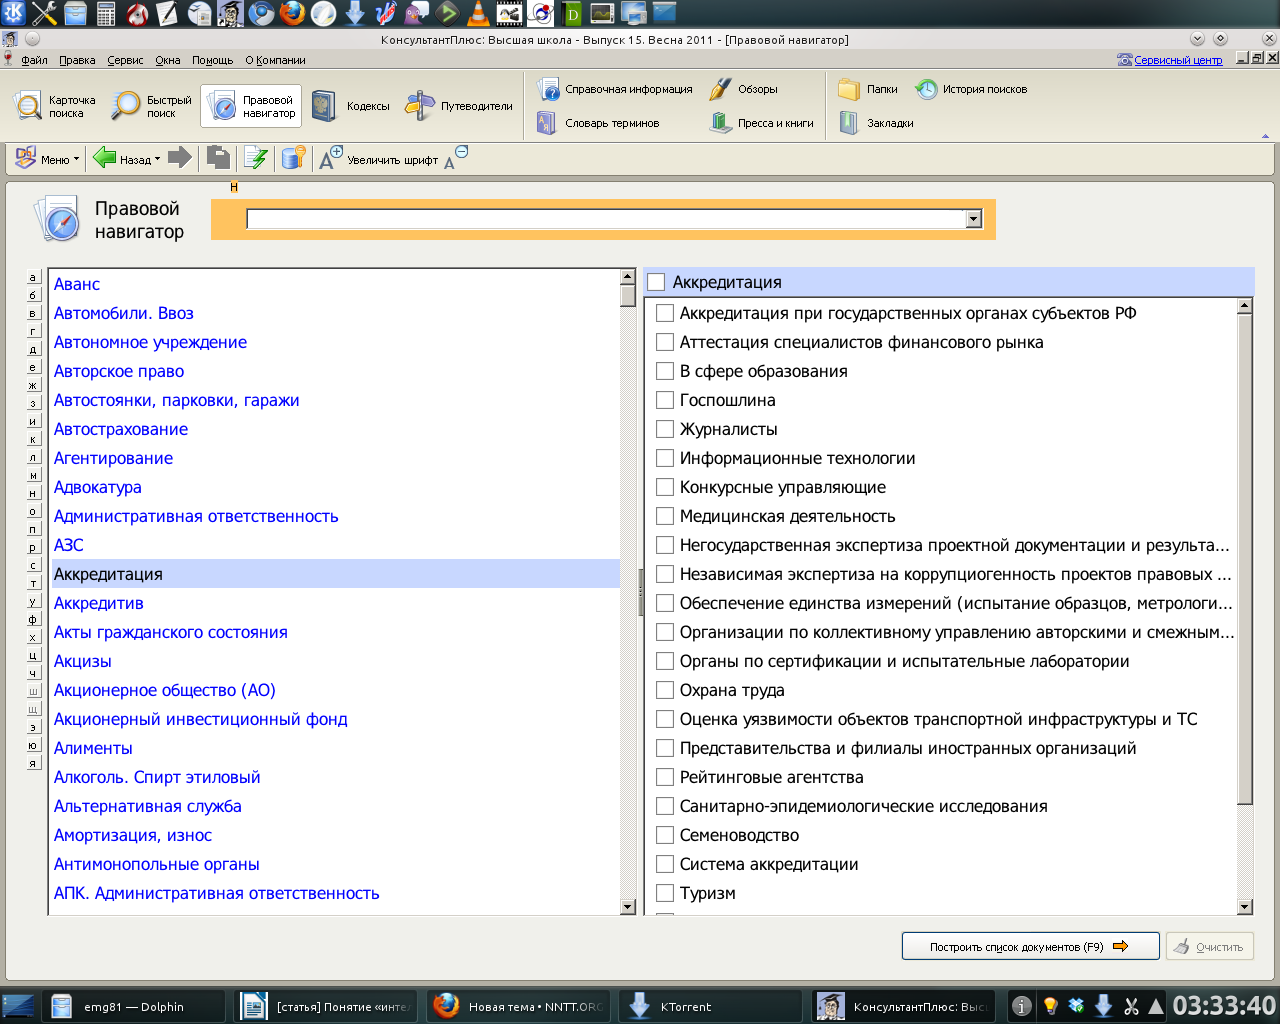Check the Аккредитация header checkbox
This screenshot has width=1280, height=1024.
point(656,282)
